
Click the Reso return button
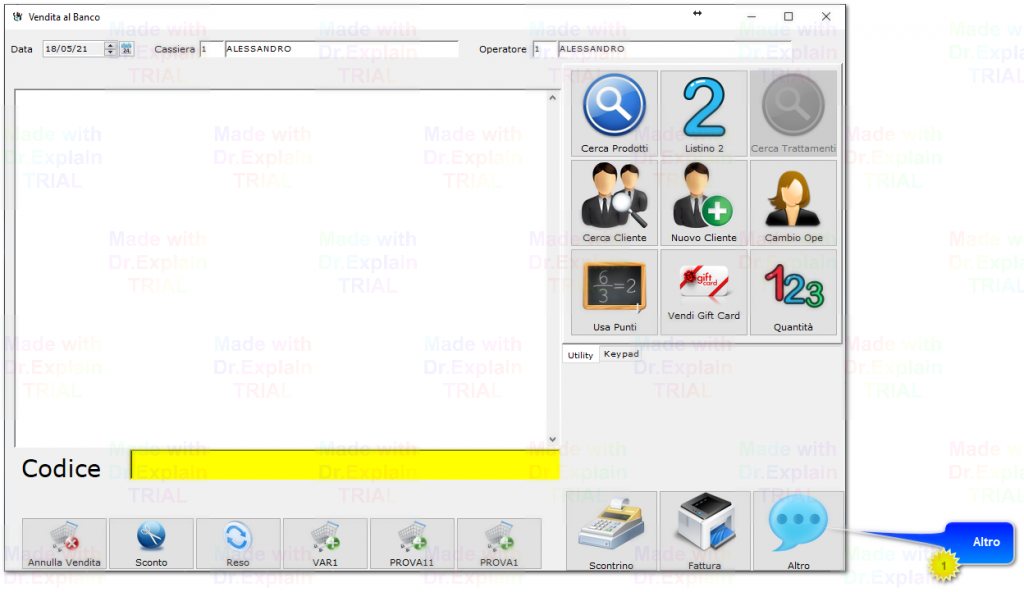[x=238, y=543]
